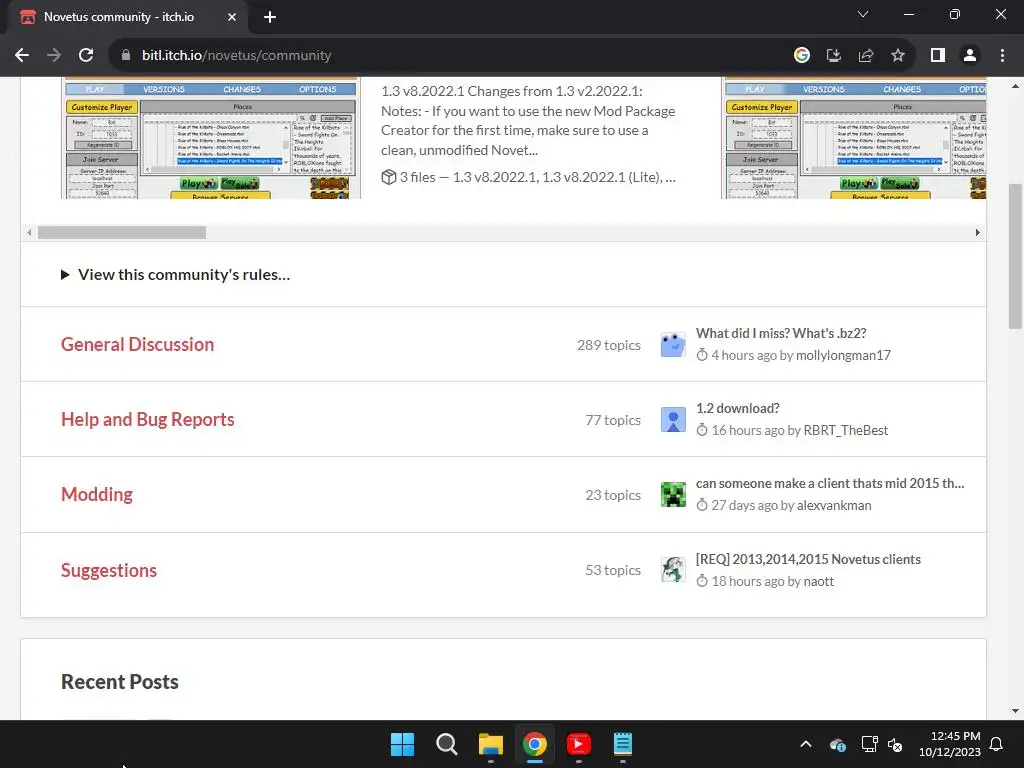This screenshot has height=768, width=1024.
Task: View alexvankman's profile
Action: (834, 505)
